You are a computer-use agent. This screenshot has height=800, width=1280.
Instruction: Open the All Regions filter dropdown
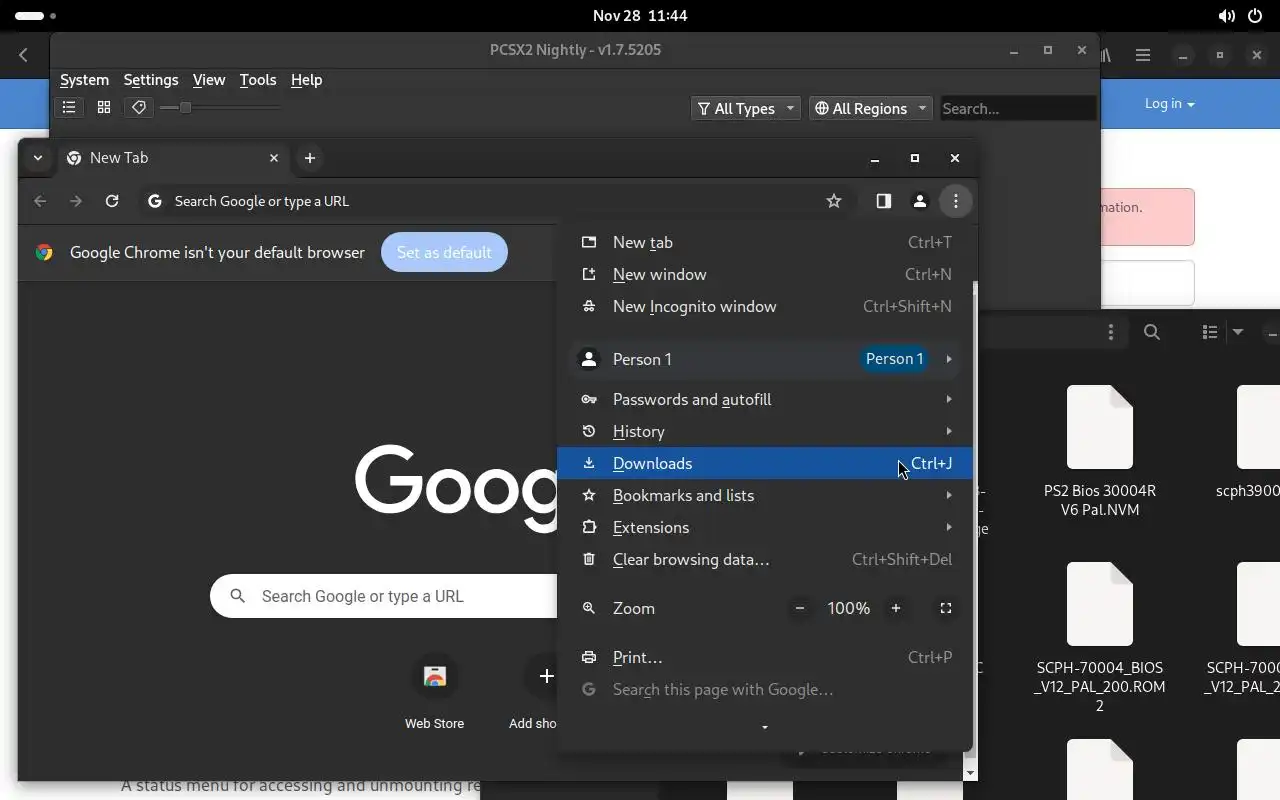[869, 108]
